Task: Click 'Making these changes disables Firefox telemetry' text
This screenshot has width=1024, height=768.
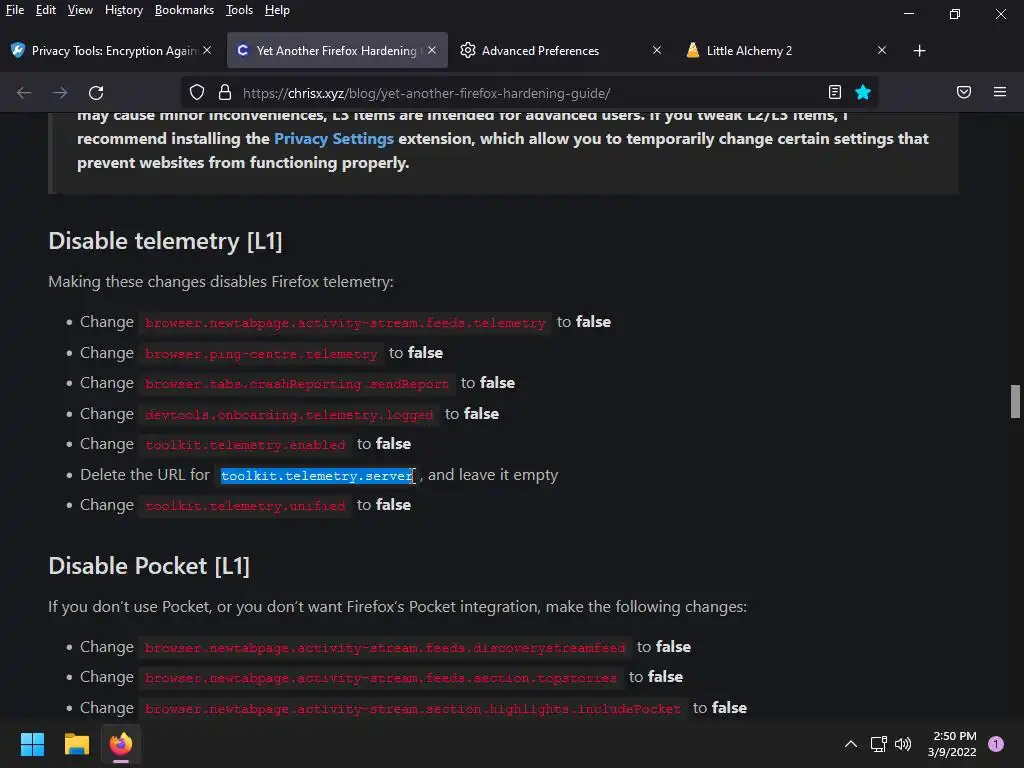Action: click(221, 281)
